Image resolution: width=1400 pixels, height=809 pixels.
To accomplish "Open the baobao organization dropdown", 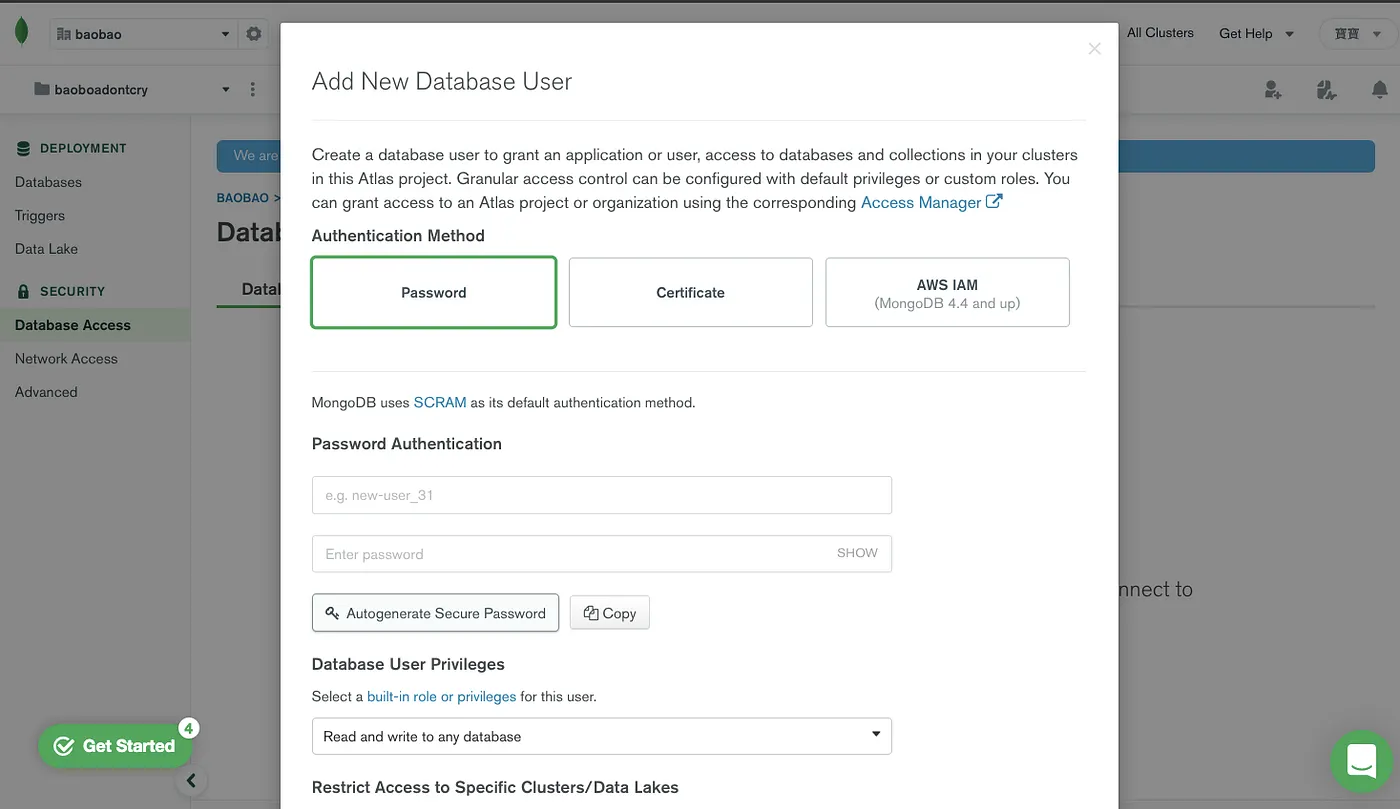I will [x=142, y=34].
